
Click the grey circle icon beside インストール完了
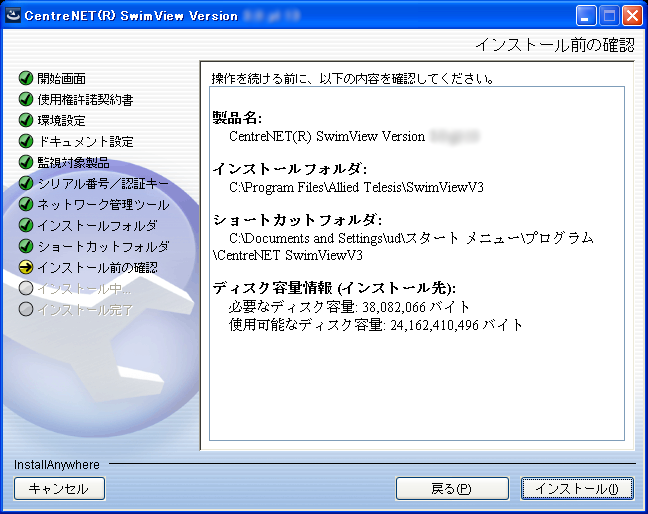(x=26, y=309)
